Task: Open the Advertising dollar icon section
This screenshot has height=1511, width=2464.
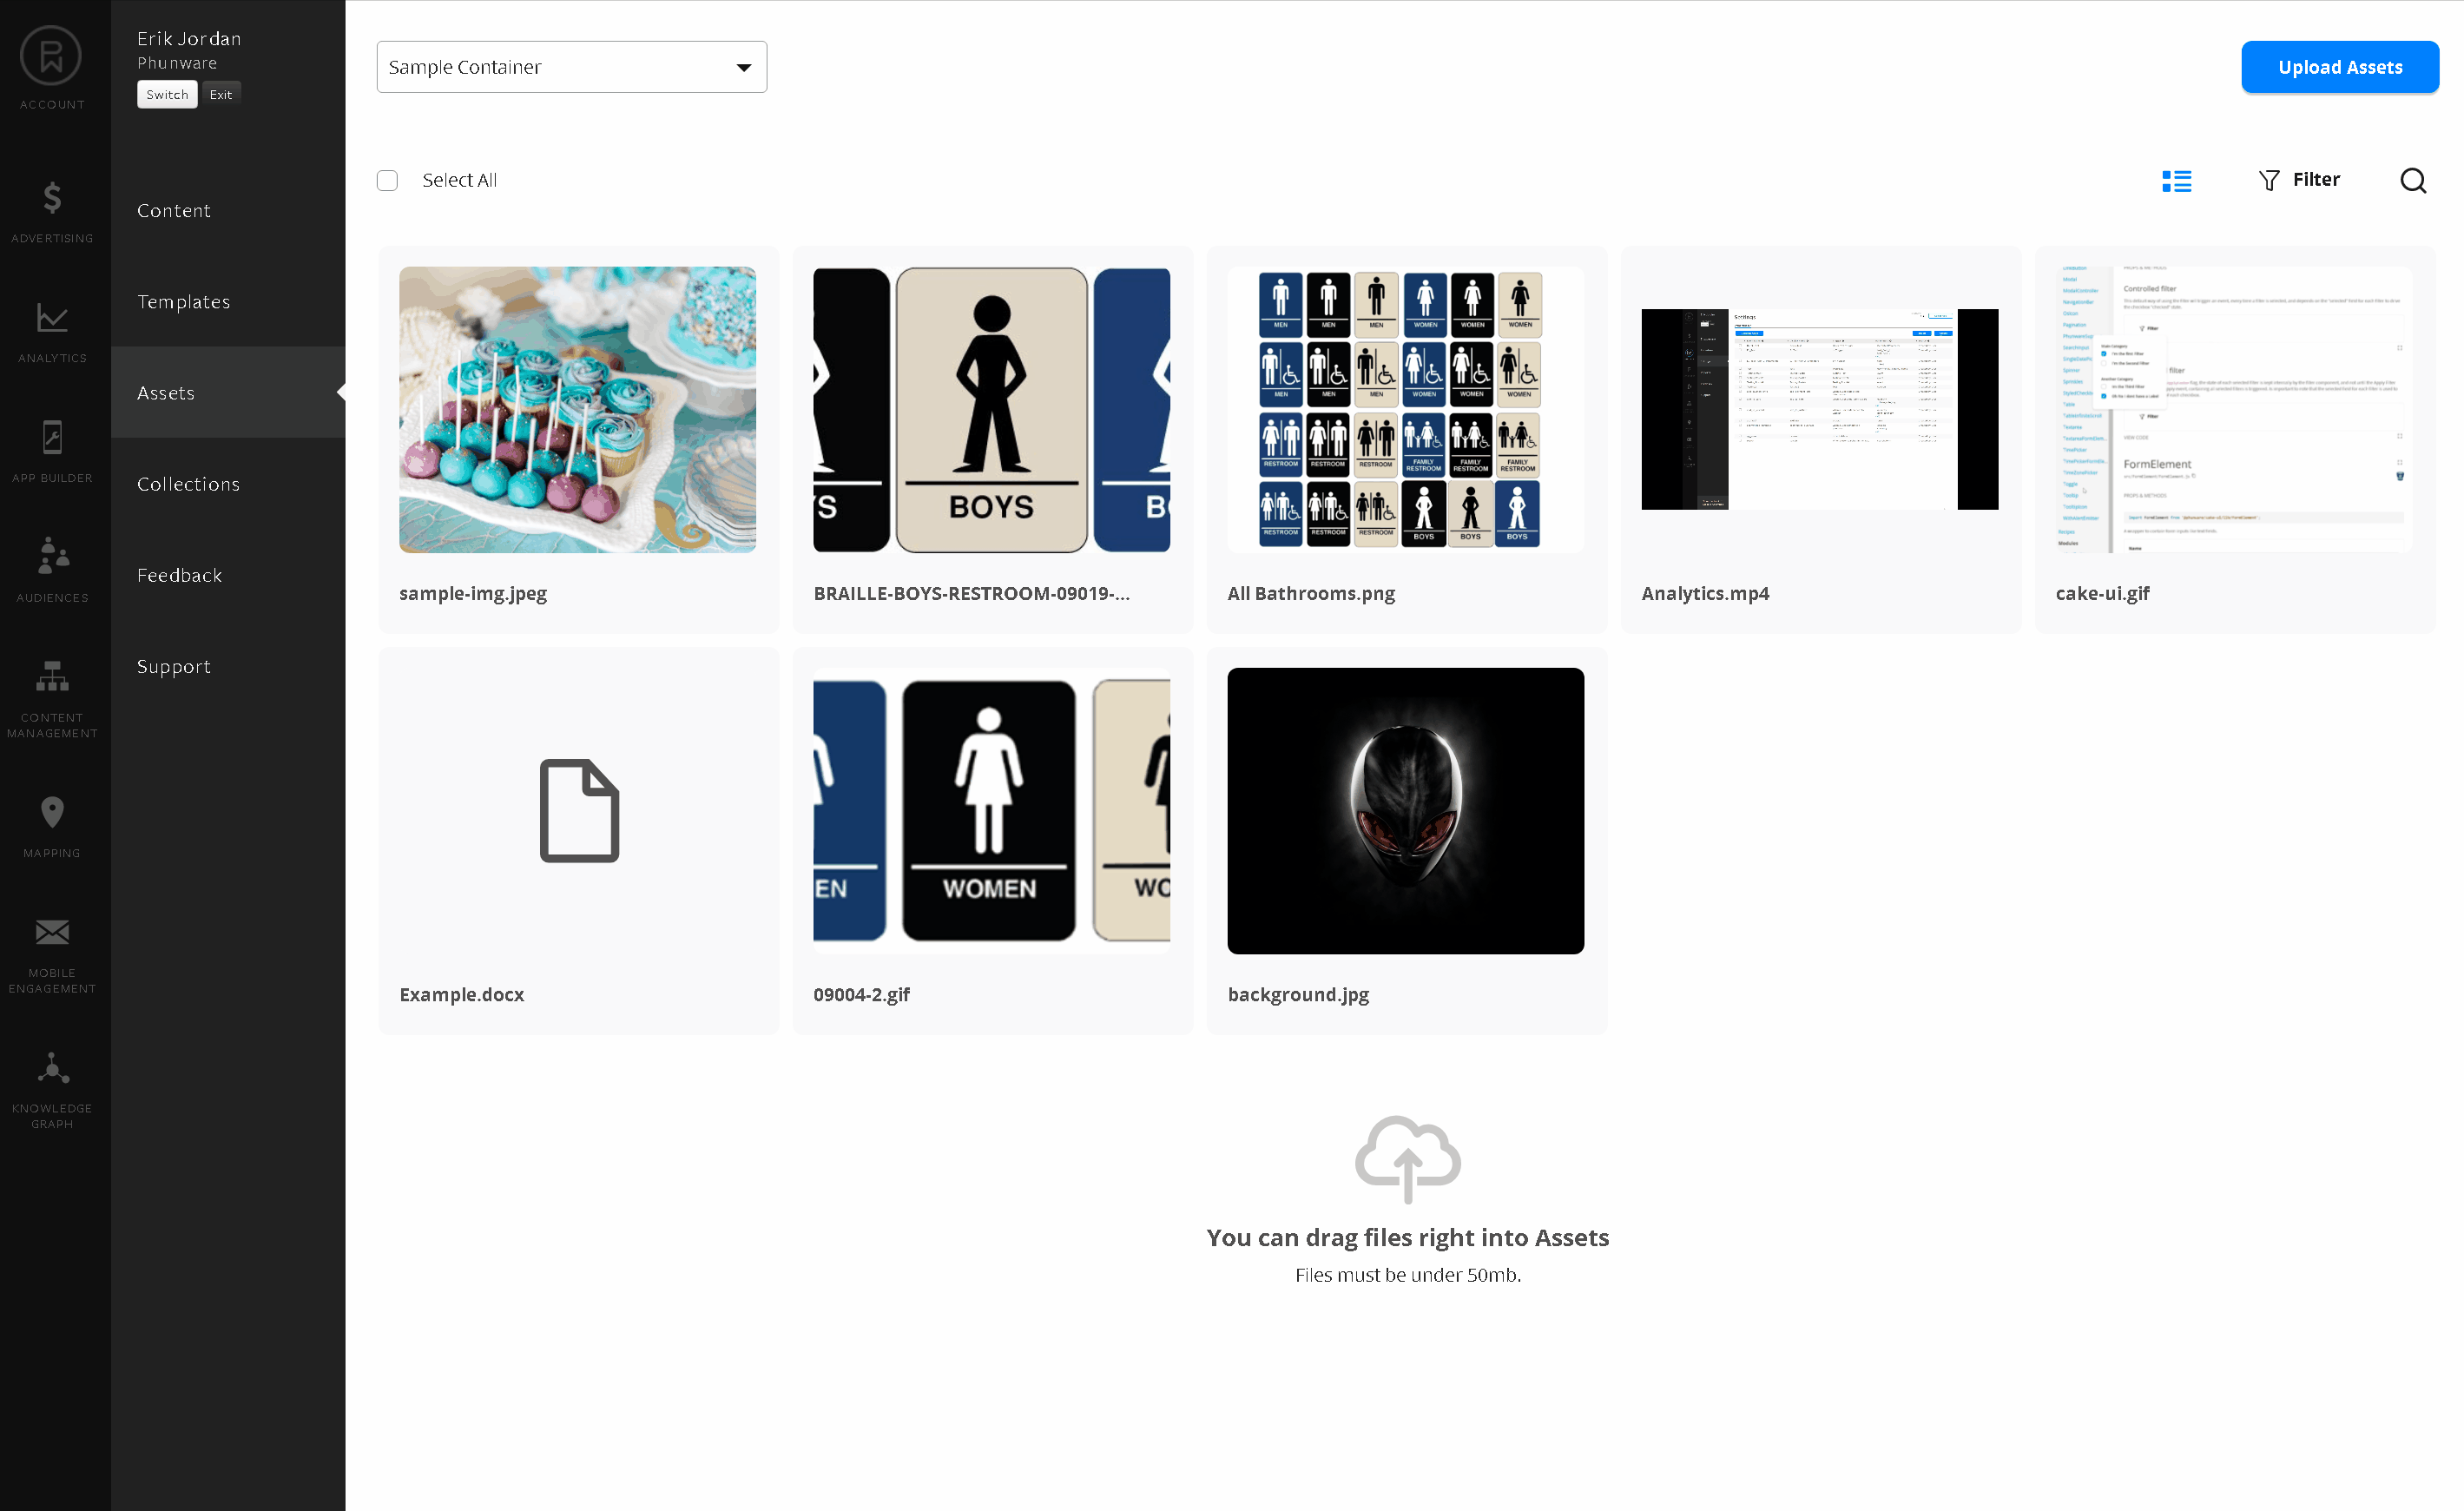Action: pos(52,199)
